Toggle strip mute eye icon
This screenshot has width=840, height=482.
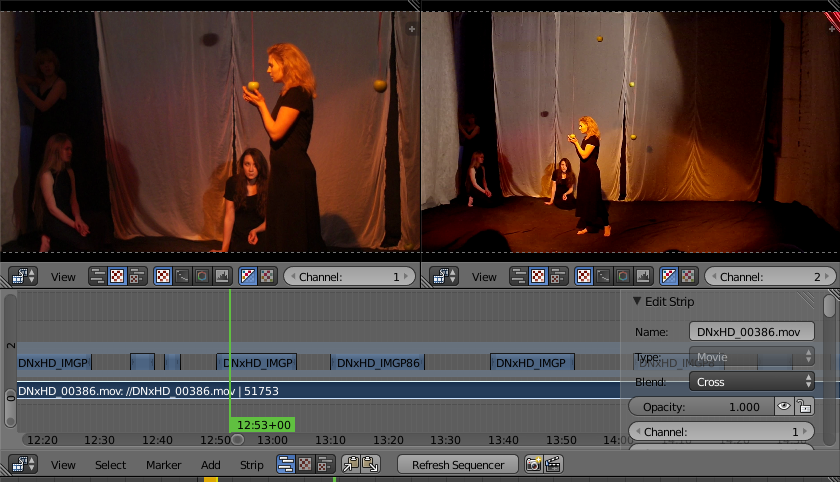pos(784,407)
